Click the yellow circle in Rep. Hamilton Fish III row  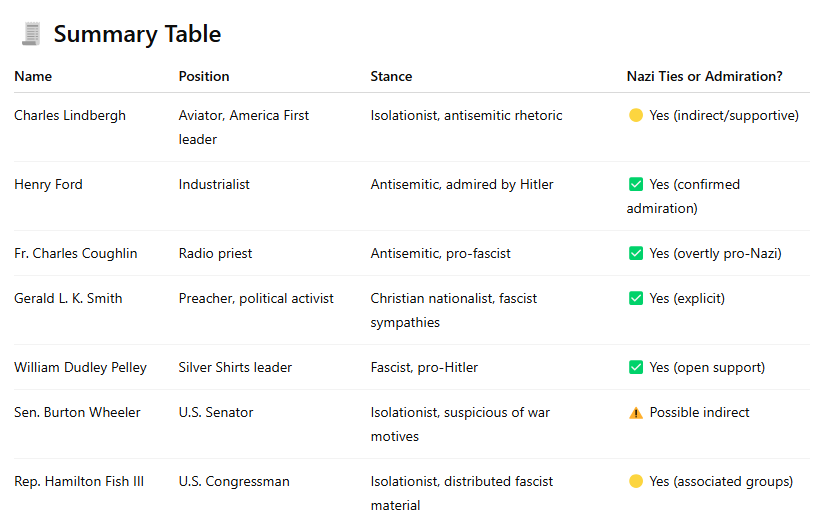coord(636,481)
